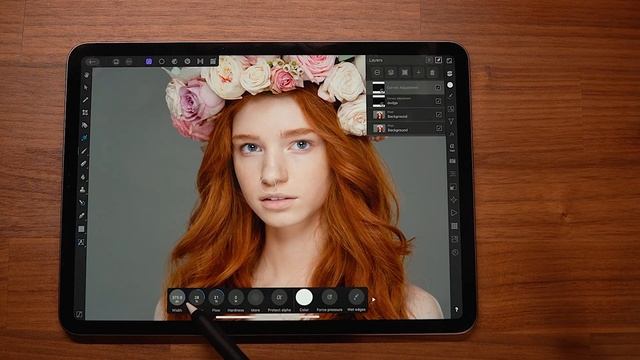Click the edit icon in Layers panel header
The width and height of the screenshot is (640, 360).
pyautogui.click(x=438, y=60)
